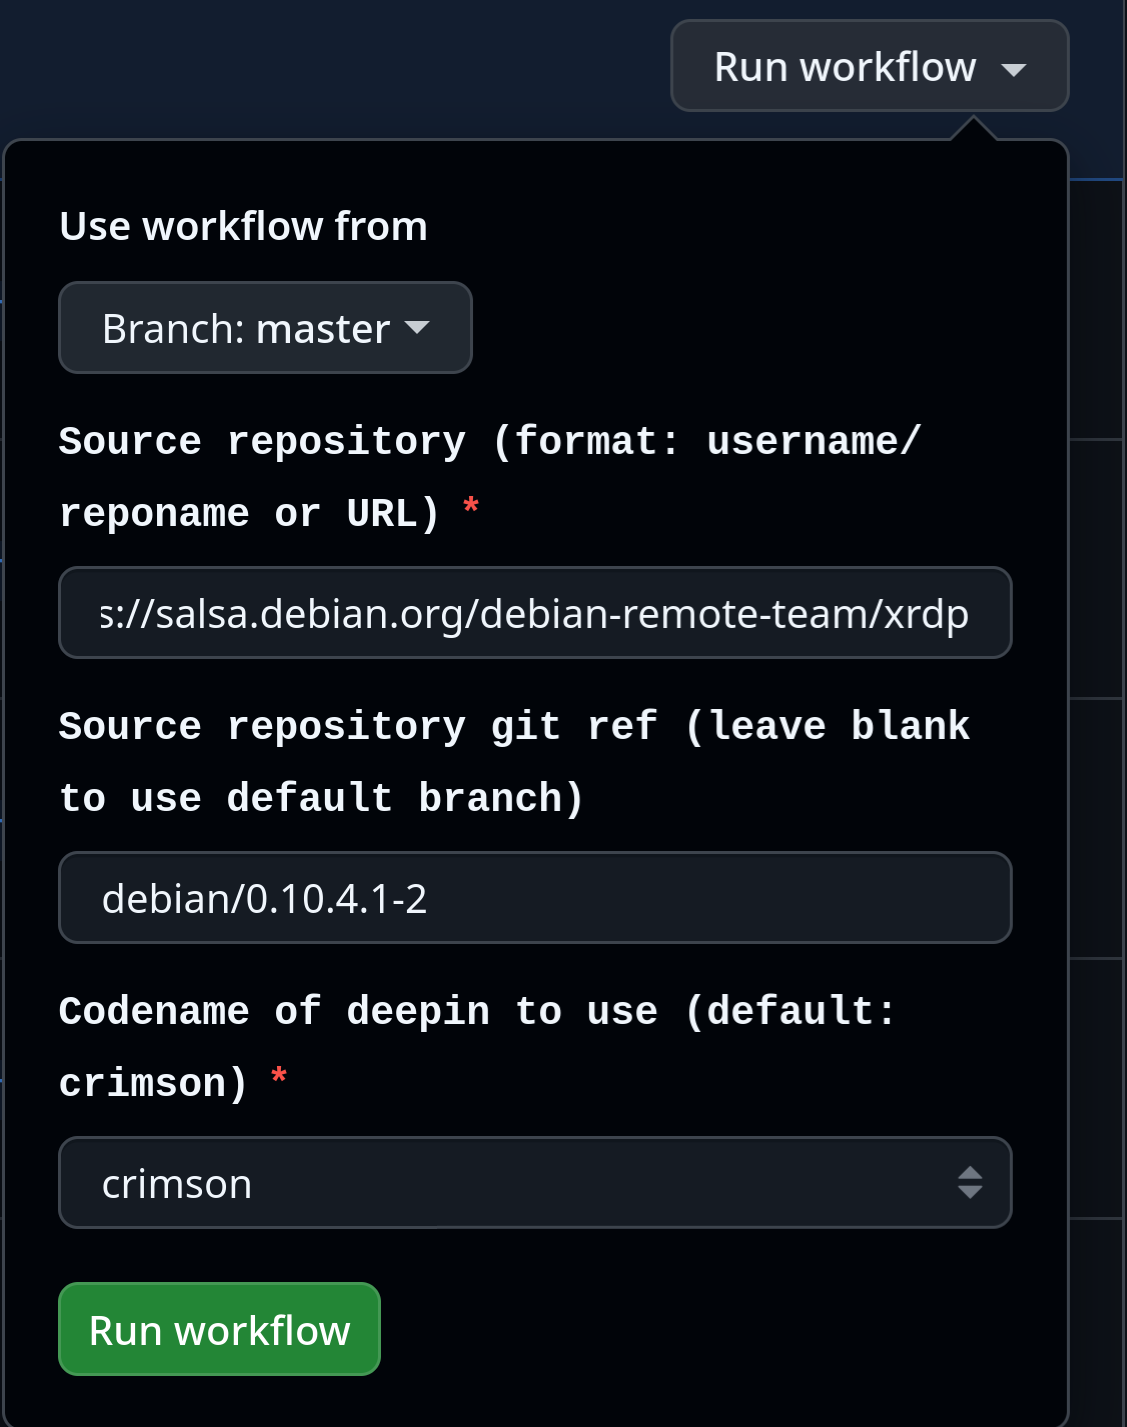Click the 'Use workflow from' heading
Viewport: 1127px width, 1427px height.
244,226
